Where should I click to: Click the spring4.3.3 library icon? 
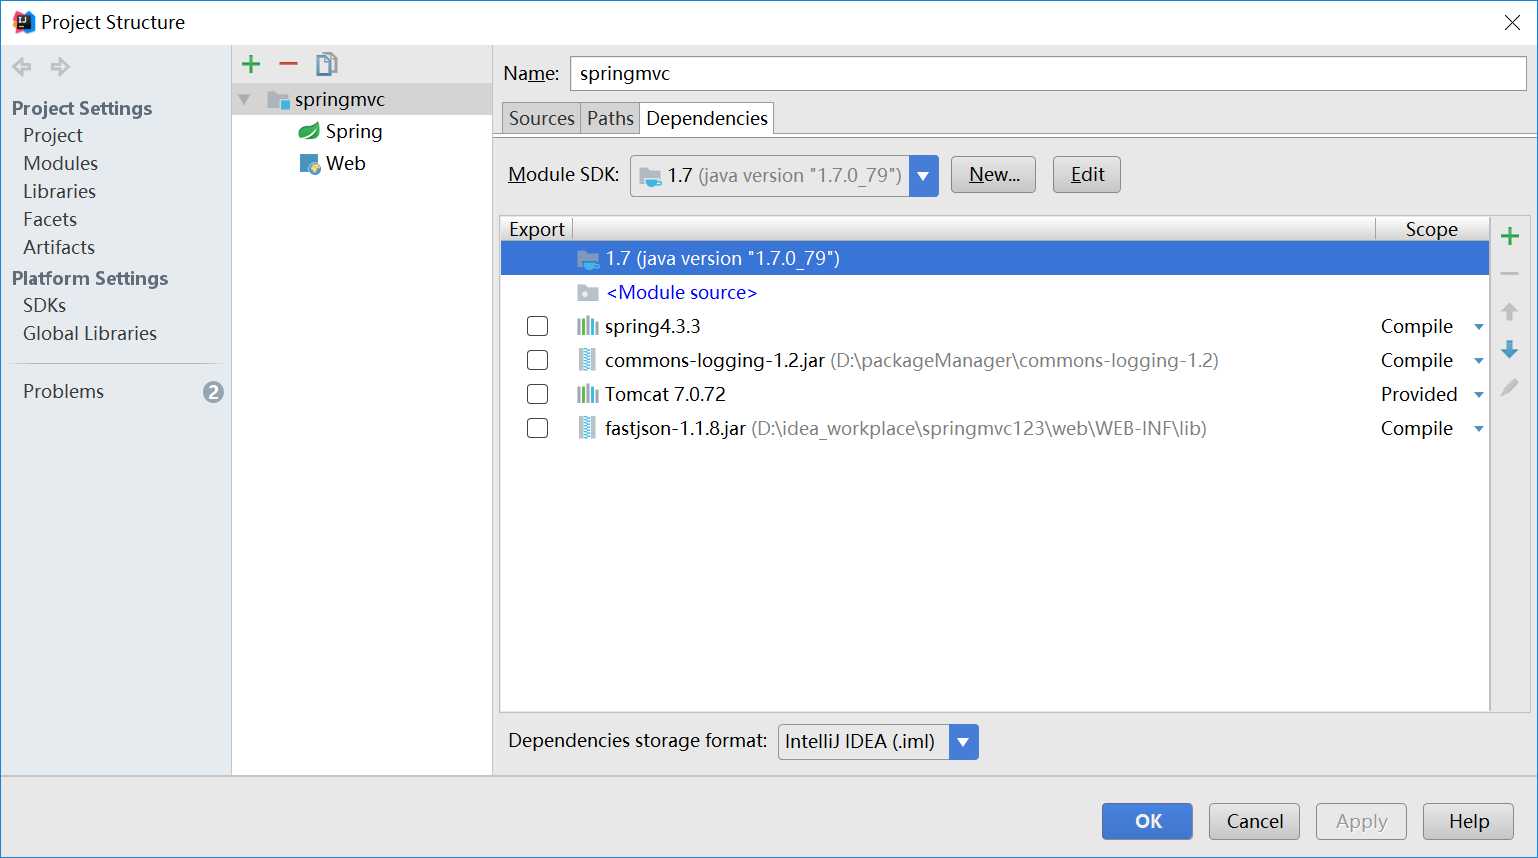[588, 326]
